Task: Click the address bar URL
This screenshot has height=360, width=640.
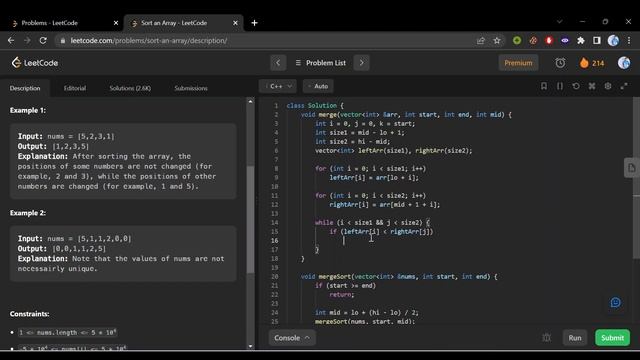Action: tap(149, 40)
